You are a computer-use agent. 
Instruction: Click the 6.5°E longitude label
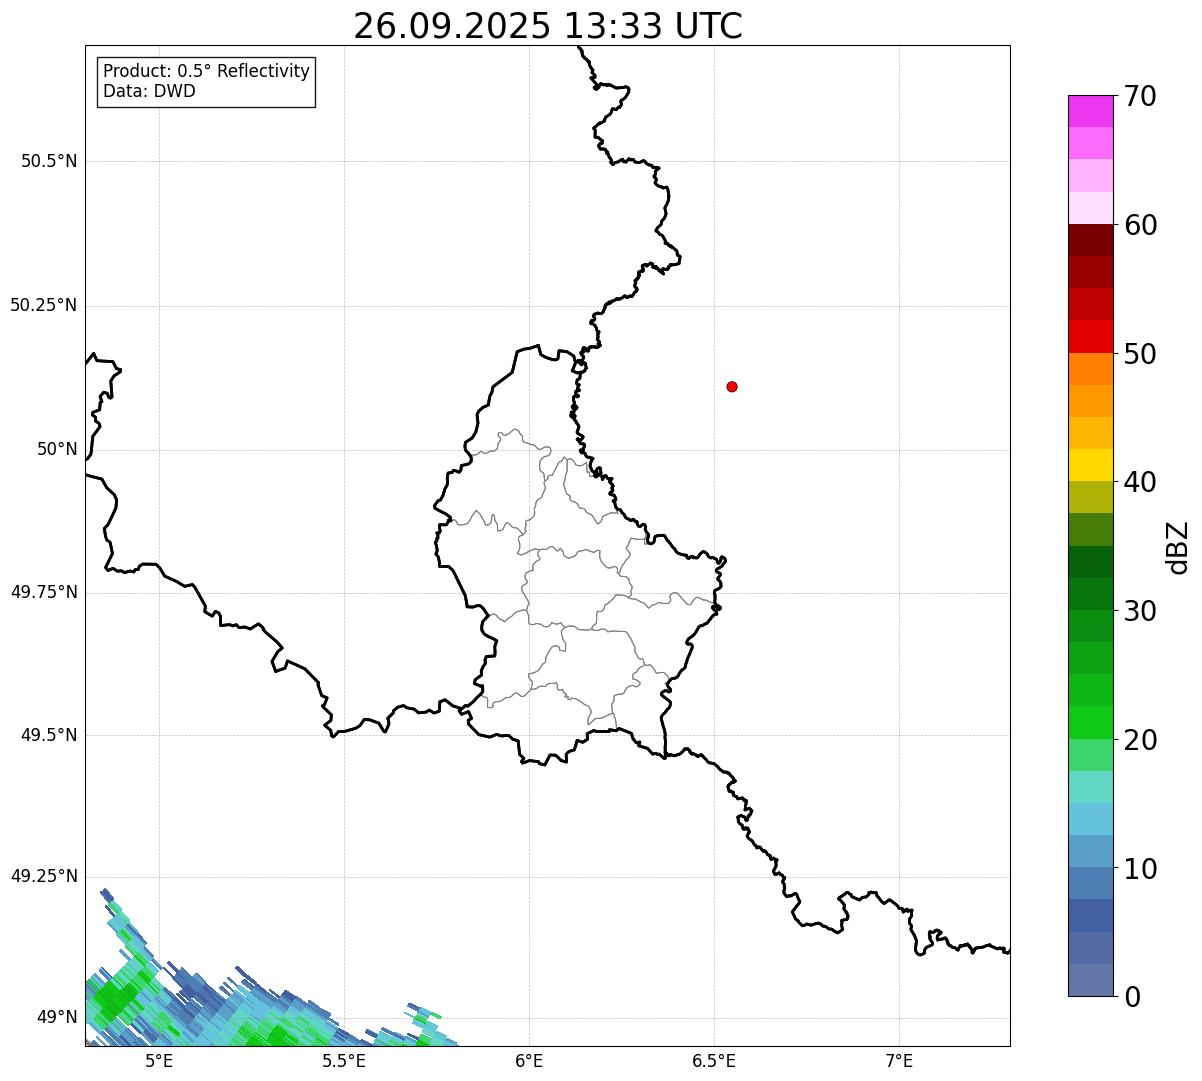point(714,1061)
